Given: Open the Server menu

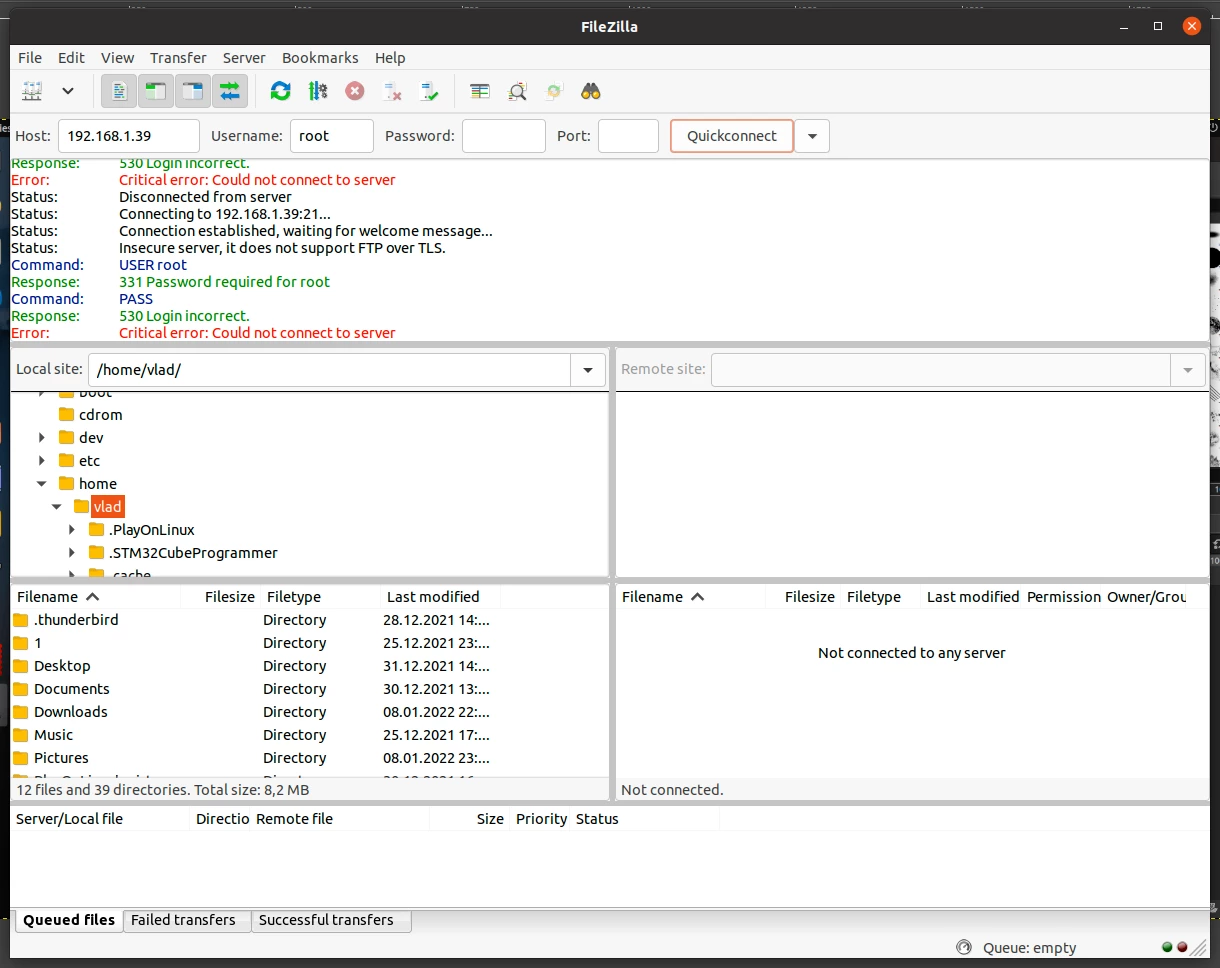Looking at the screenshot, I should (x=244, y=58).
